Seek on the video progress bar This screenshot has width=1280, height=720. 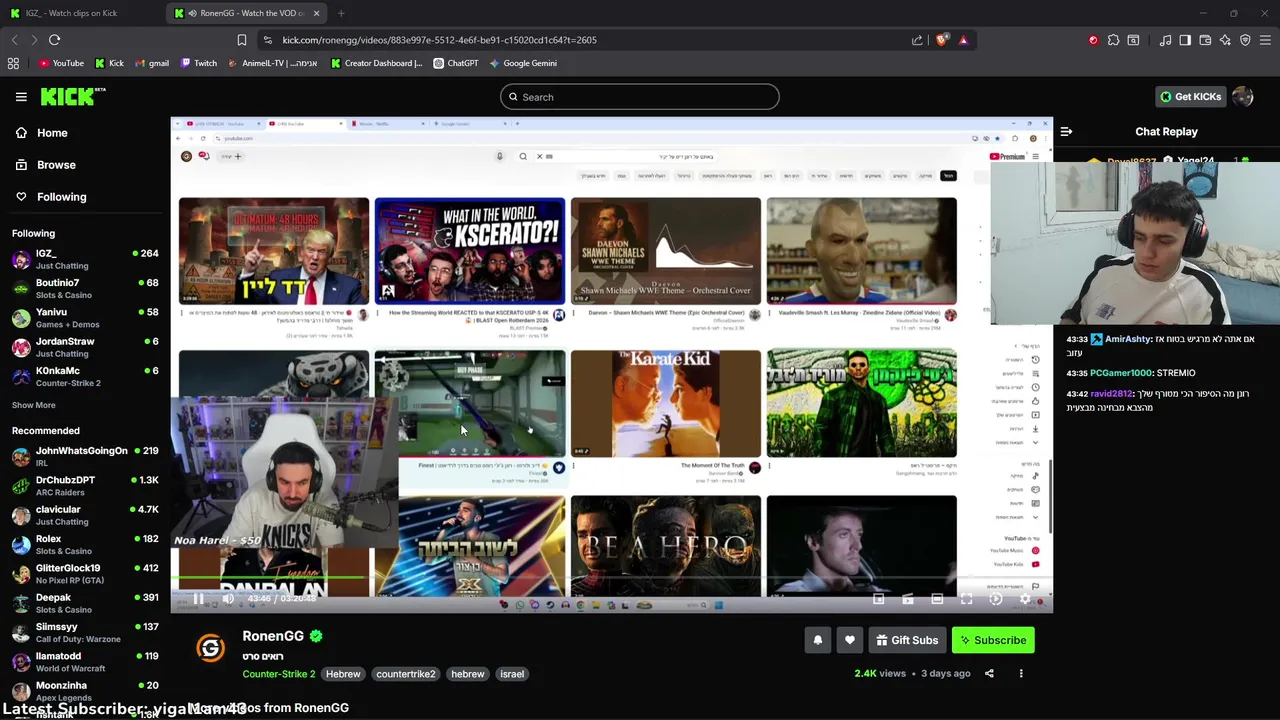click(611, 578)
